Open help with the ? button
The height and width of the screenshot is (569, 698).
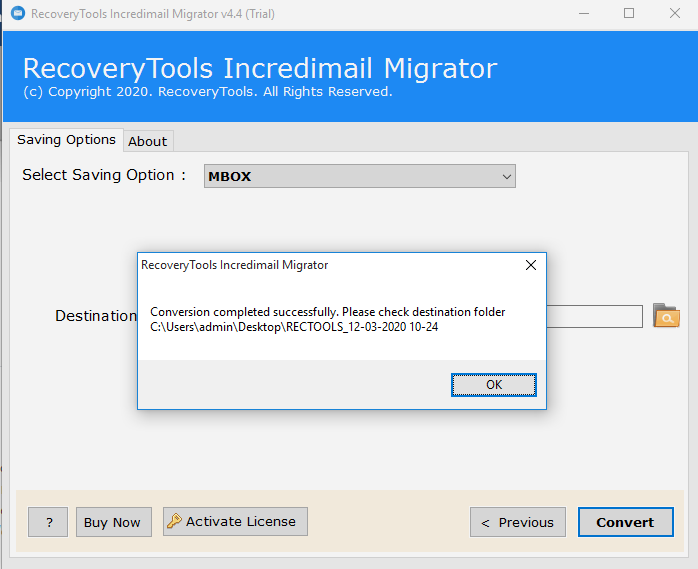tap(48, 522)
